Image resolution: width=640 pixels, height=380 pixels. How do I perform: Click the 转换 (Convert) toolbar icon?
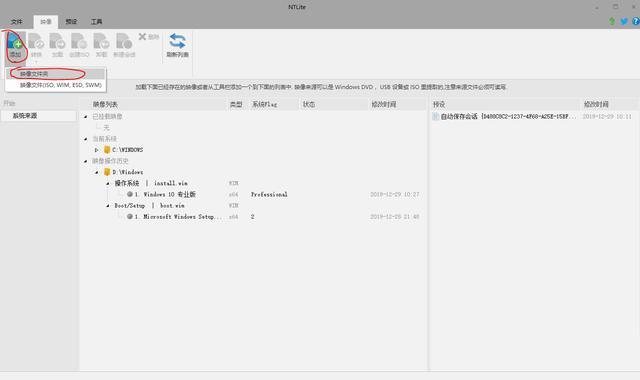[x=36, y=41]
